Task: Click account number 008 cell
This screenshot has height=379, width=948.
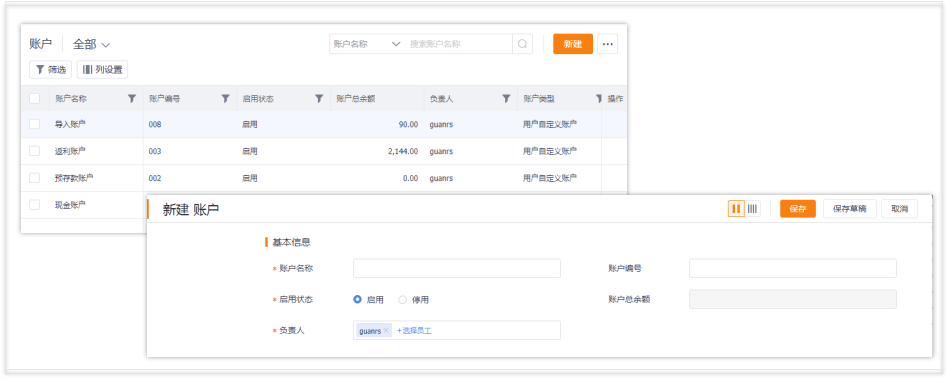Action: [155, 125]
